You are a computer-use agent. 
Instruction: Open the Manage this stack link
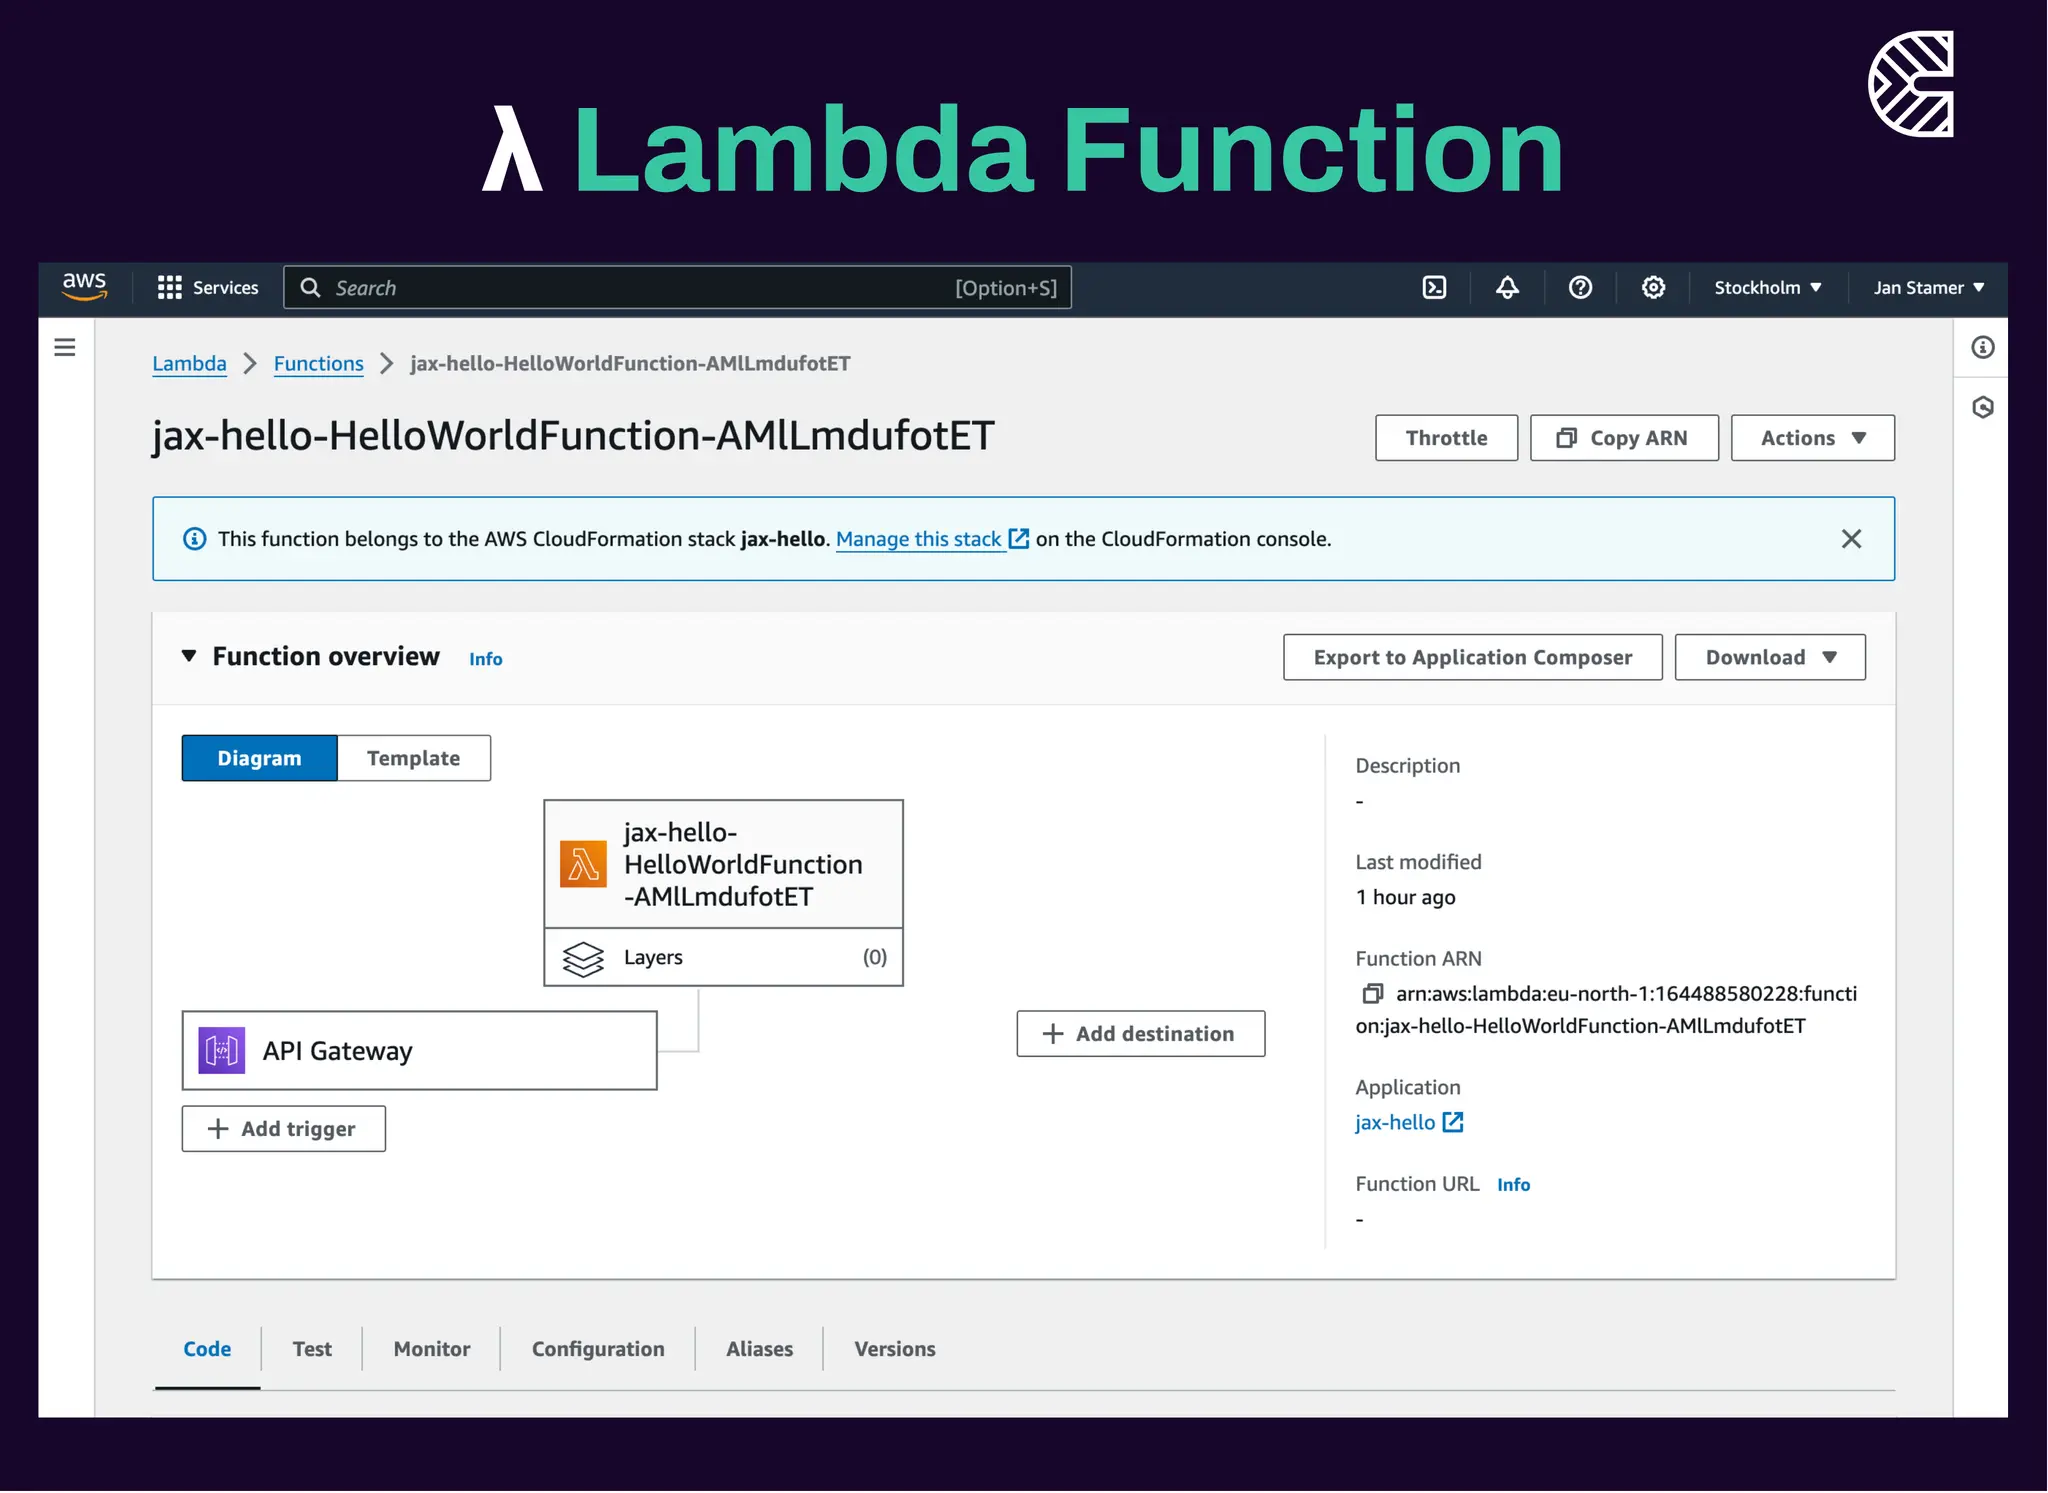(x=931, y=539)
